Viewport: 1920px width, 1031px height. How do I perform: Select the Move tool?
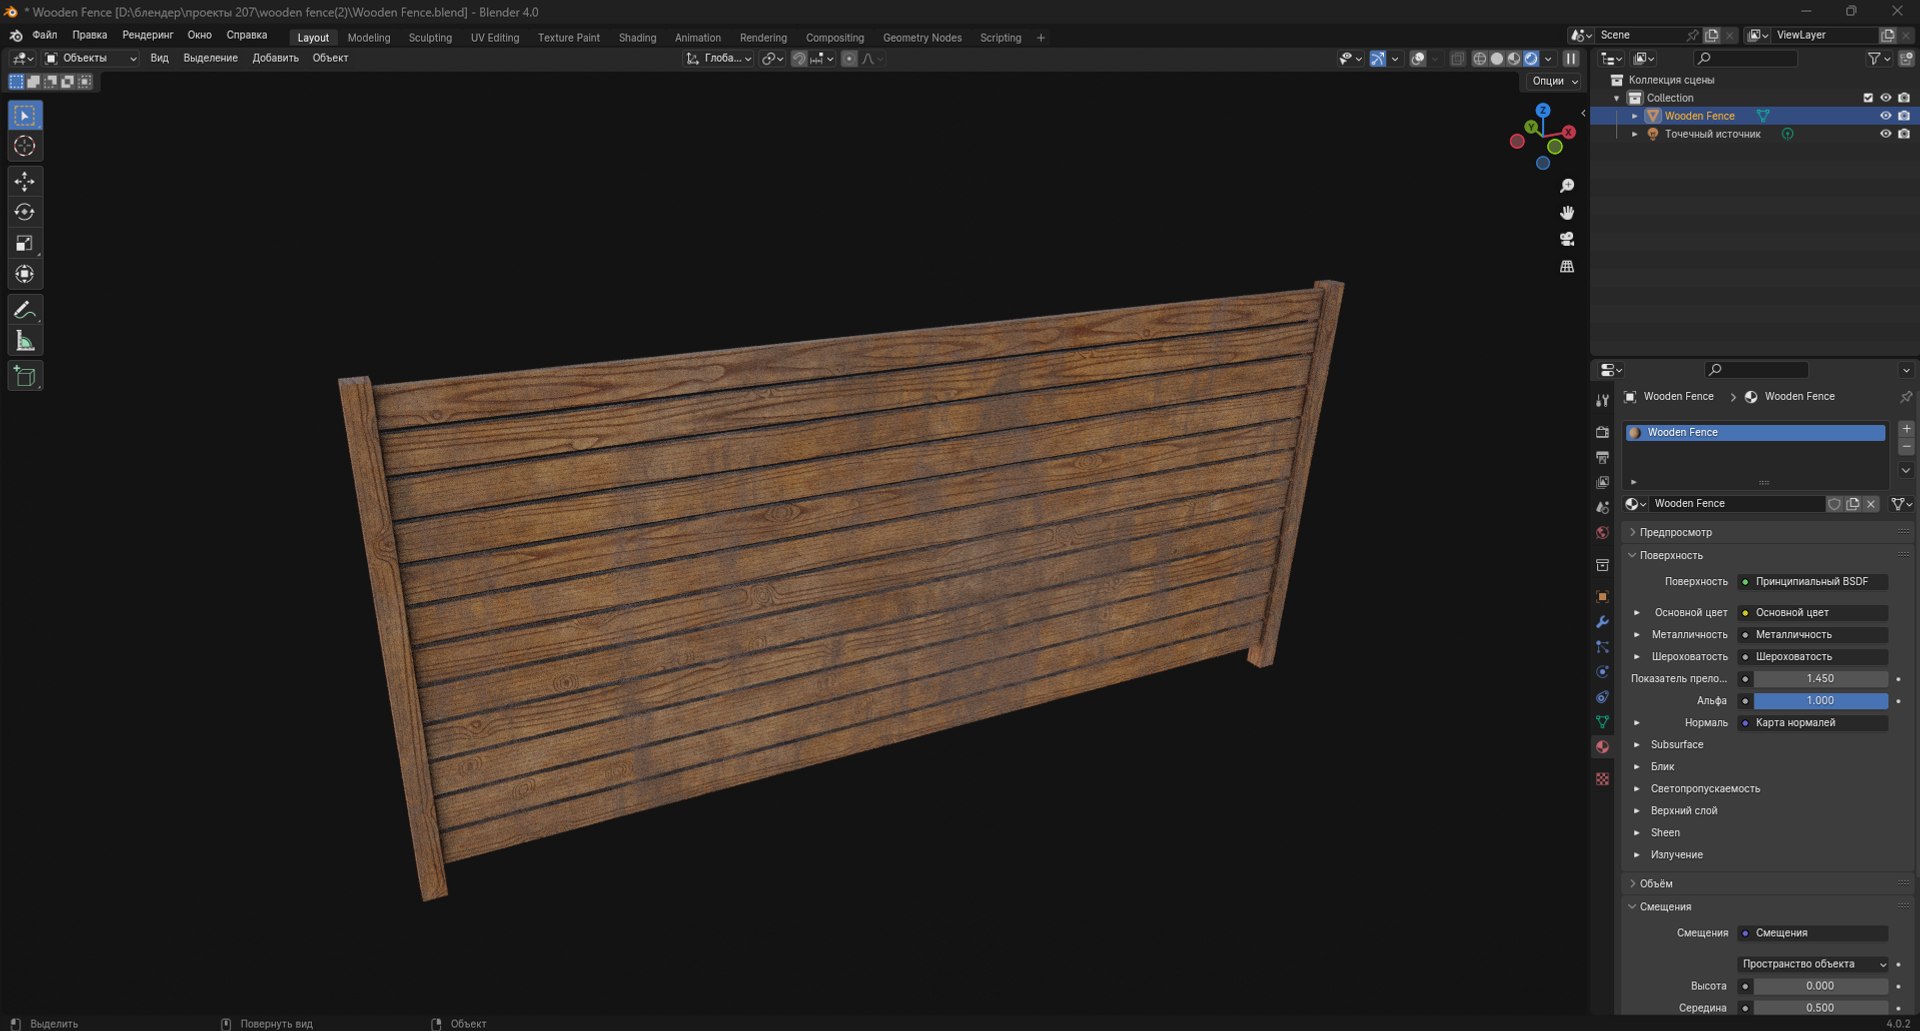(25, 181)
